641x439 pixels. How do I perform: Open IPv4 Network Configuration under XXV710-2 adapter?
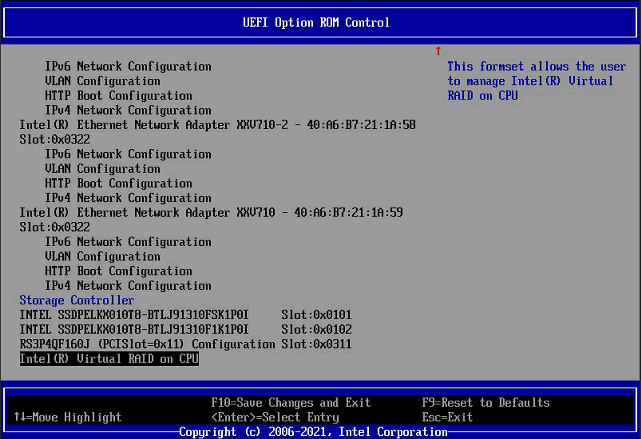tap(128, 198)
